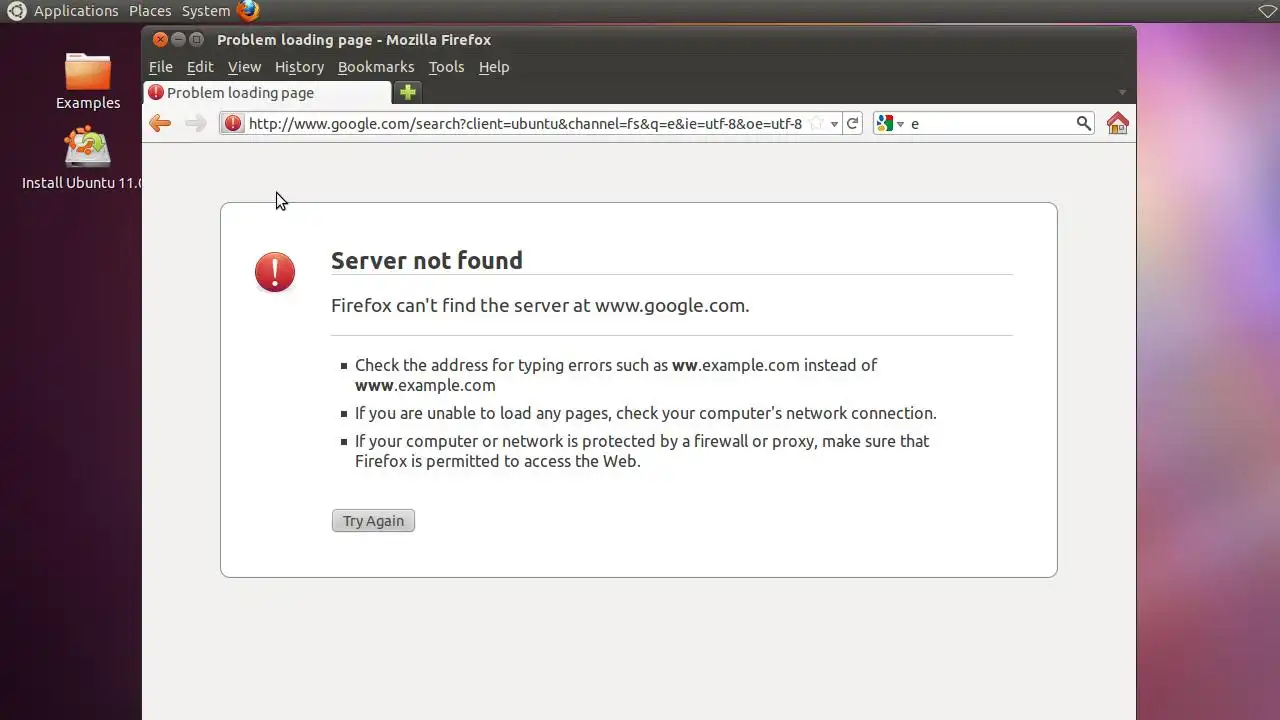Open the File menu
The image size is (1280, 720).
pos(160,67)
